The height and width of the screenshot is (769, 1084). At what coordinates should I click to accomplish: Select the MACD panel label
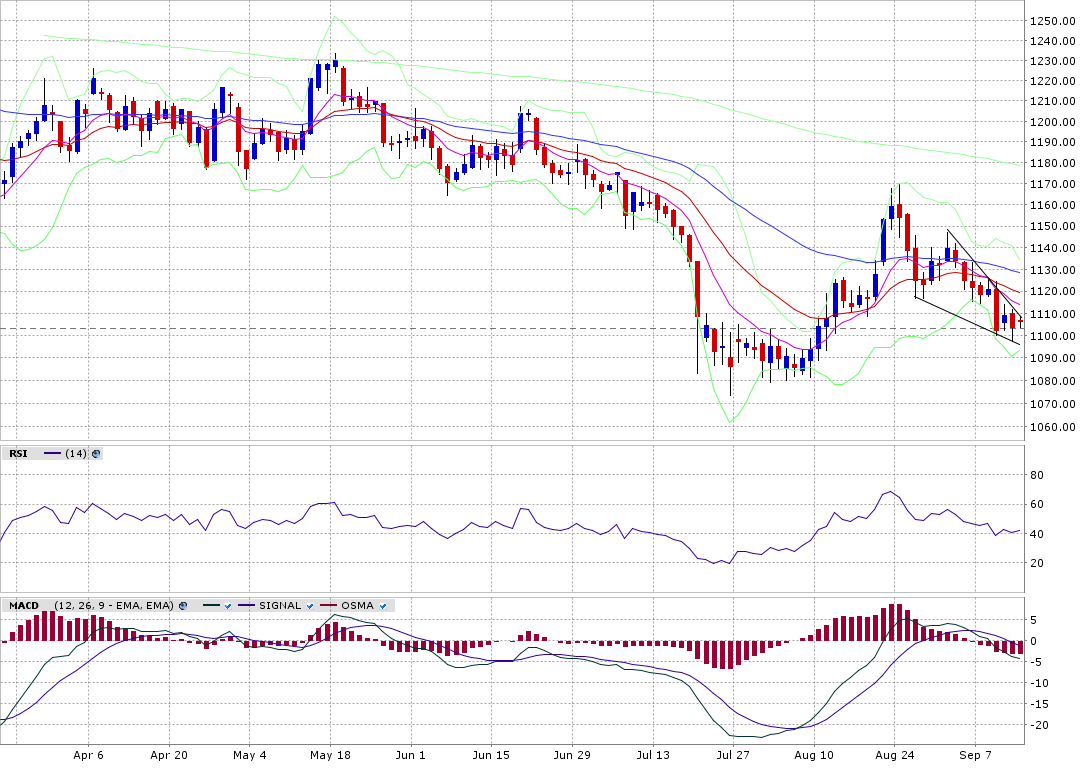coord(23,606)
